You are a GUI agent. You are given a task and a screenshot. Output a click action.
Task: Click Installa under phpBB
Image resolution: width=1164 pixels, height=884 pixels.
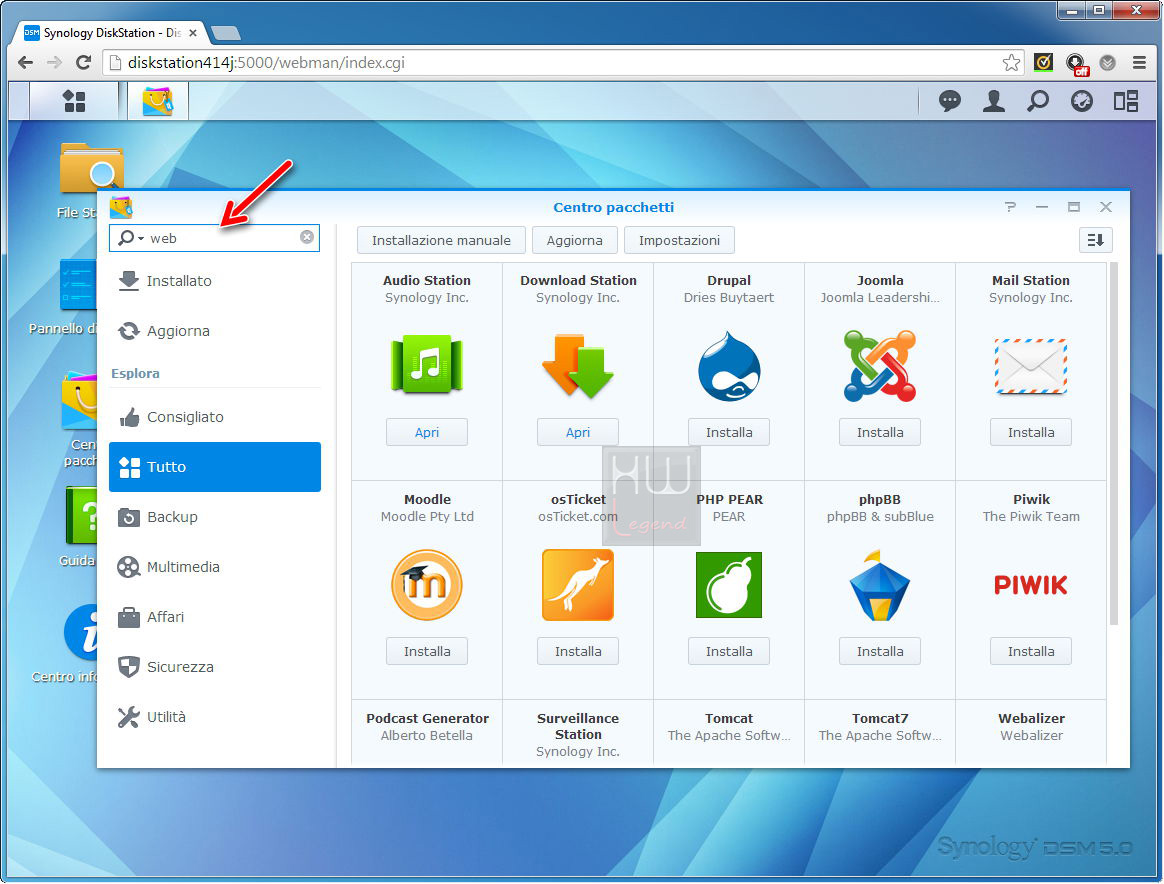[x=880, y=651]
